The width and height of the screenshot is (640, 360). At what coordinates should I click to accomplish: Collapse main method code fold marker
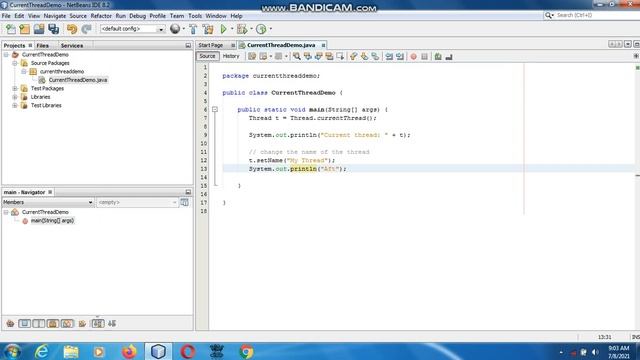pyautogui.click(x=215, y=109)
